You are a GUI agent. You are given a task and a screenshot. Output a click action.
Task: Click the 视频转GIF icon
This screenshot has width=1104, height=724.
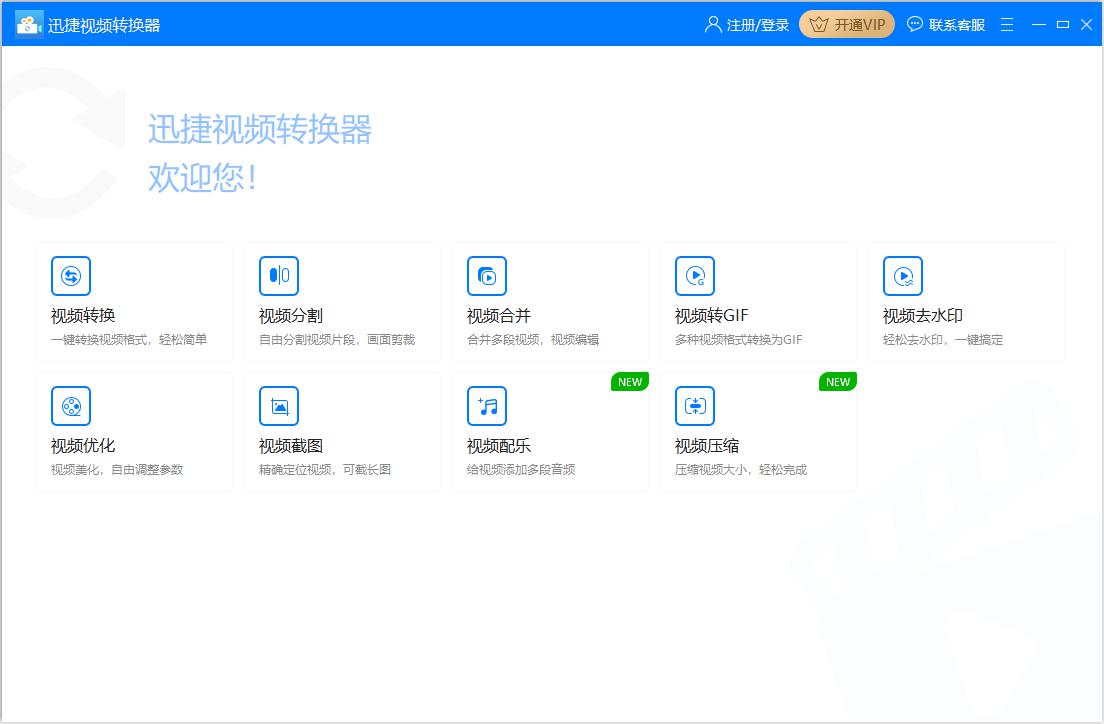click(695, 276)
